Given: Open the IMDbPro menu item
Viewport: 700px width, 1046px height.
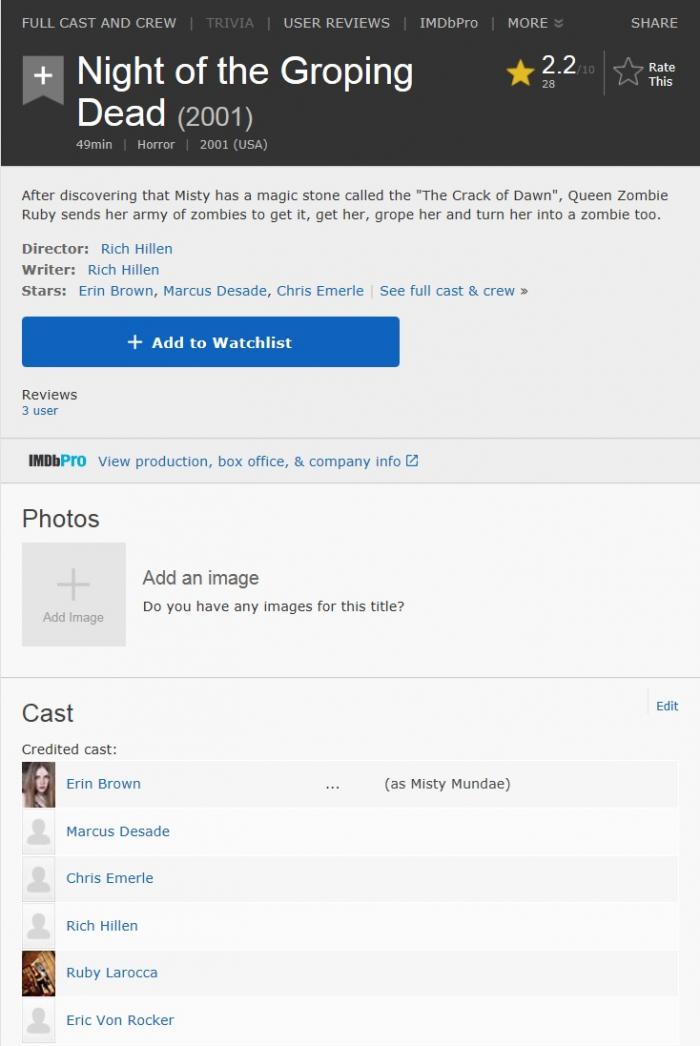Looking at the screenshot, I should (x=448, y=23).
